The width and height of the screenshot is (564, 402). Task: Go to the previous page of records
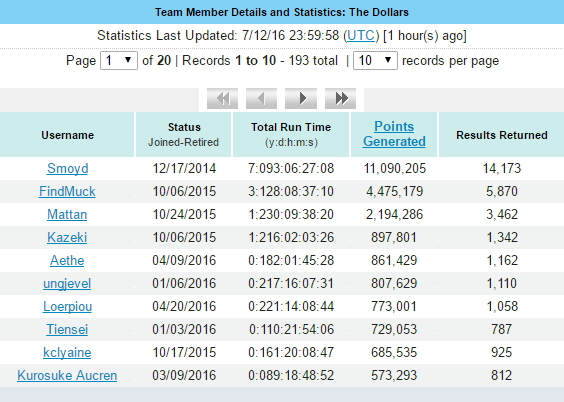pos(261,98)
